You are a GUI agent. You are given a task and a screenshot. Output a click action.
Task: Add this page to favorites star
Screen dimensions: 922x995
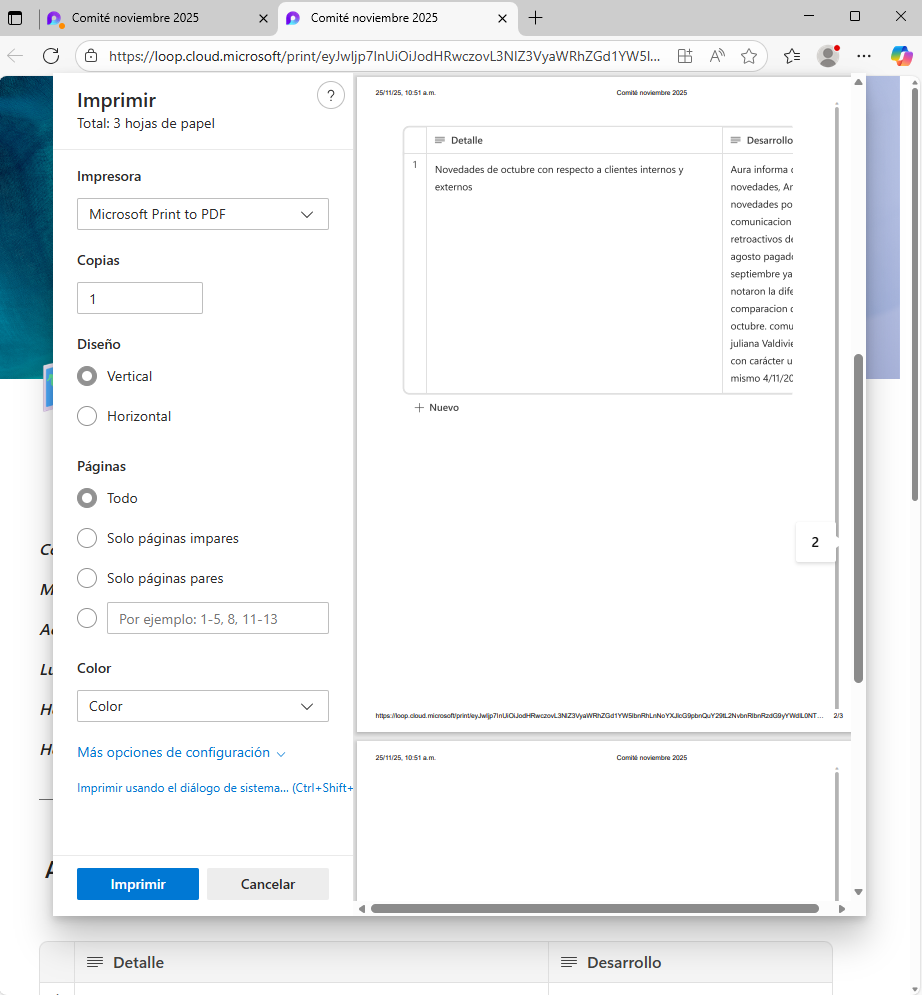point(749,56)
